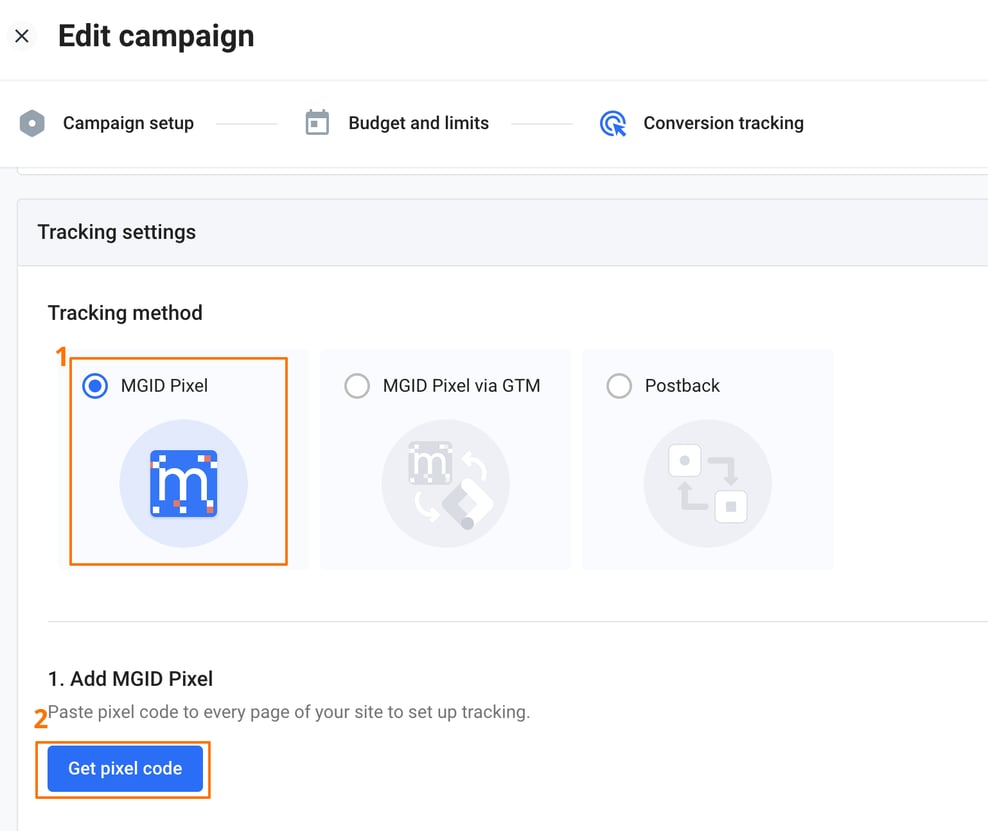
Task: Click the Postback transfer arrows icon
Action: point(707,484)
